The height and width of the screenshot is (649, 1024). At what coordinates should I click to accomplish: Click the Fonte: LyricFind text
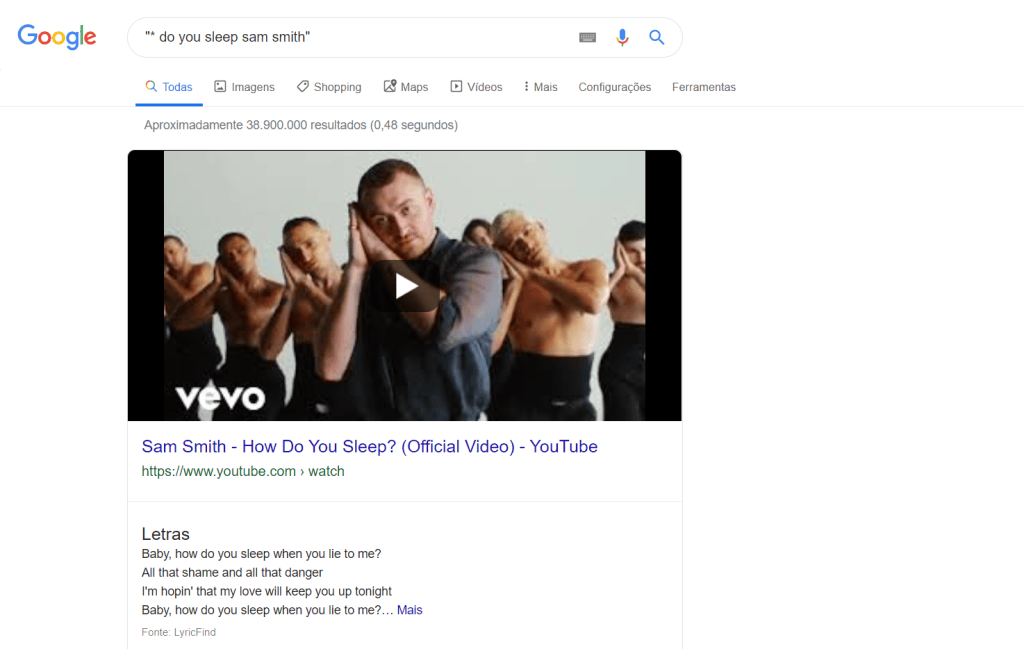click(178, 632)
